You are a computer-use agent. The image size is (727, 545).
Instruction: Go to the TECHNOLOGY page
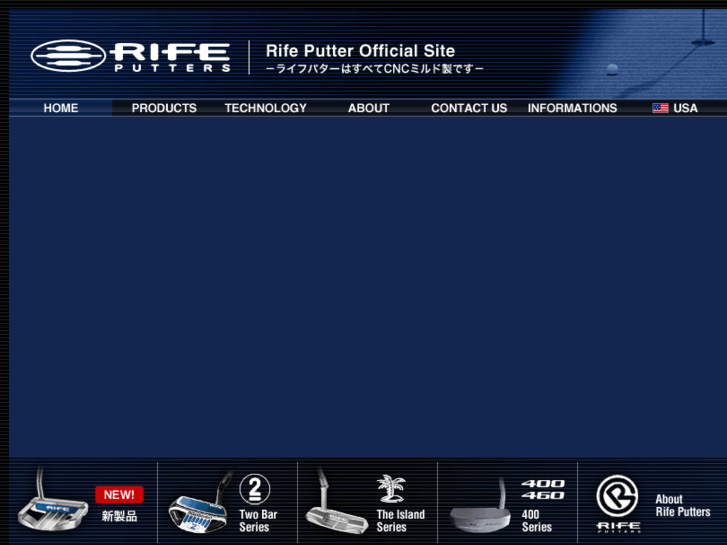266,108
